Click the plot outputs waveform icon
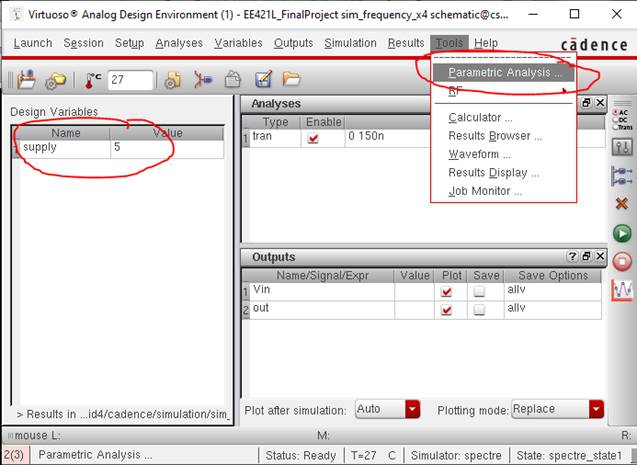Image resolution: width=637 pixels, height=465 pixels. point(622,290)
